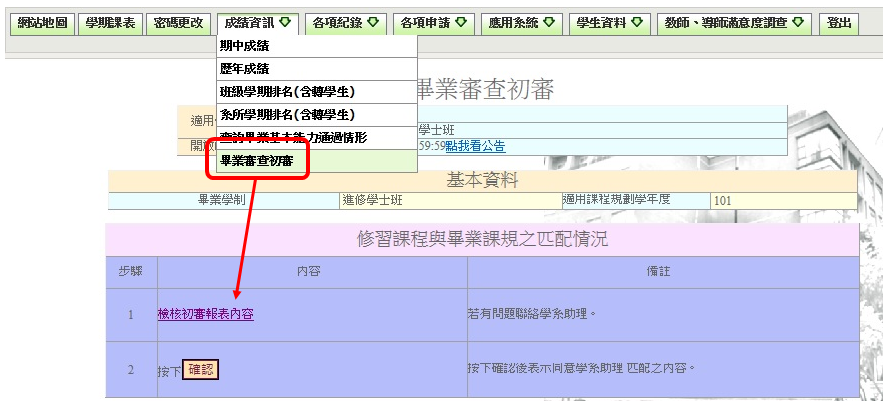Click the 基本資料 section header

tap(482, 181)
